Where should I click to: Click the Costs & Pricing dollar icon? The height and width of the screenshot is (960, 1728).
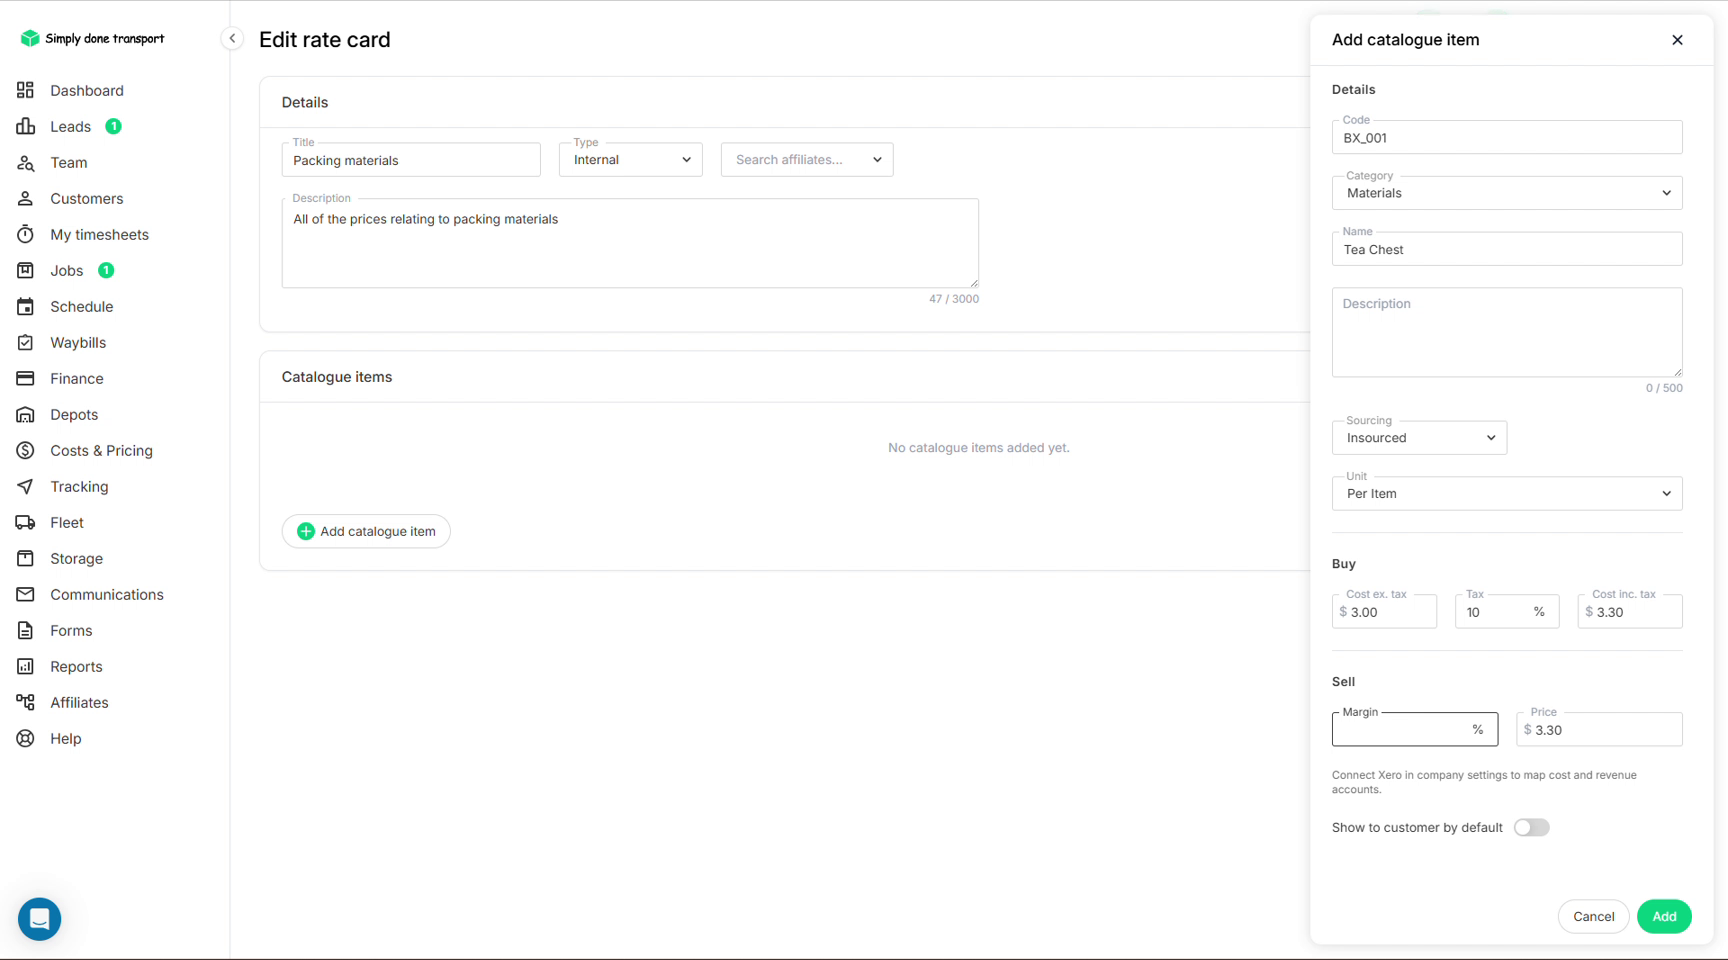click(25, 450)
